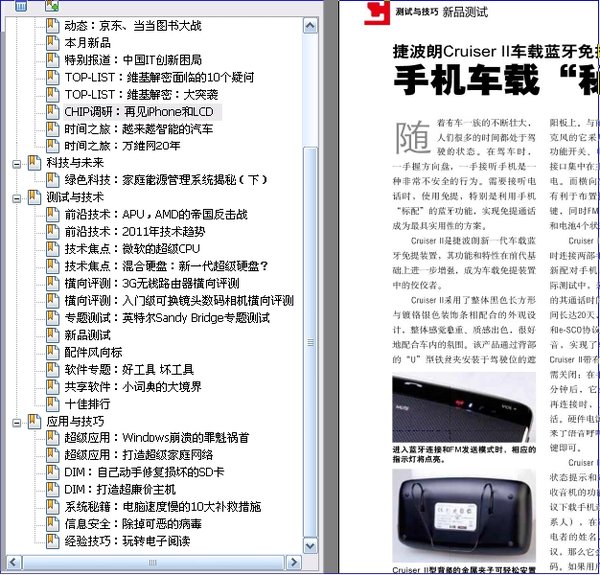
Task: Open DIM：自己动手修复损坏的SD卡
Action: coord(144,472)
